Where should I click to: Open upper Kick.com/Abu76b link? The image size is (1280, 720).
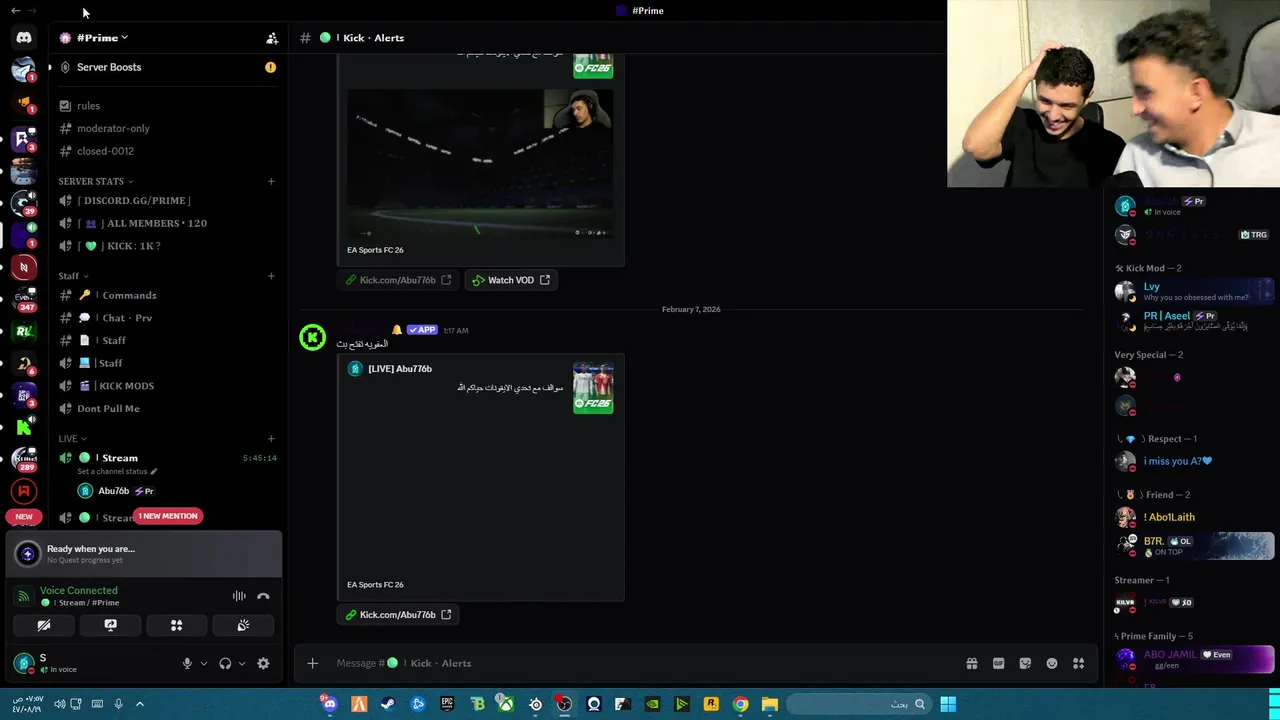coord(398,280)
